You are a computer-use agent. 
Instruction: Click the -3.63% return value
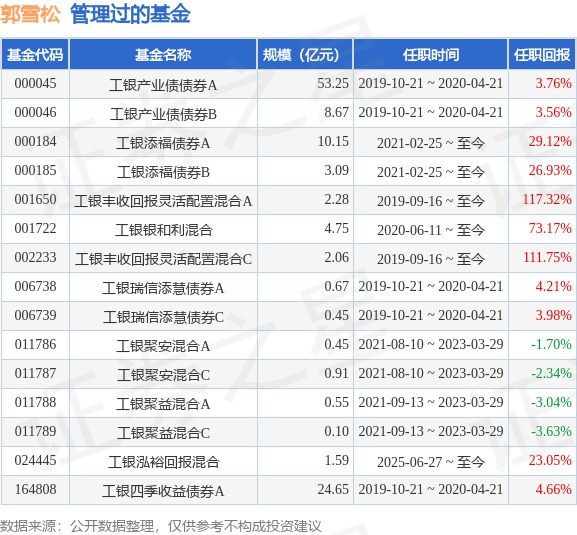551,431
